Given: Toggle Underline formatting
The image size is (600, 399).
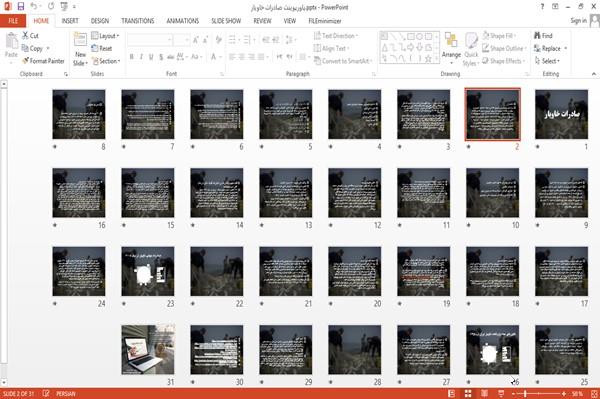Looking at the screenshot, I should coord(151,57).
